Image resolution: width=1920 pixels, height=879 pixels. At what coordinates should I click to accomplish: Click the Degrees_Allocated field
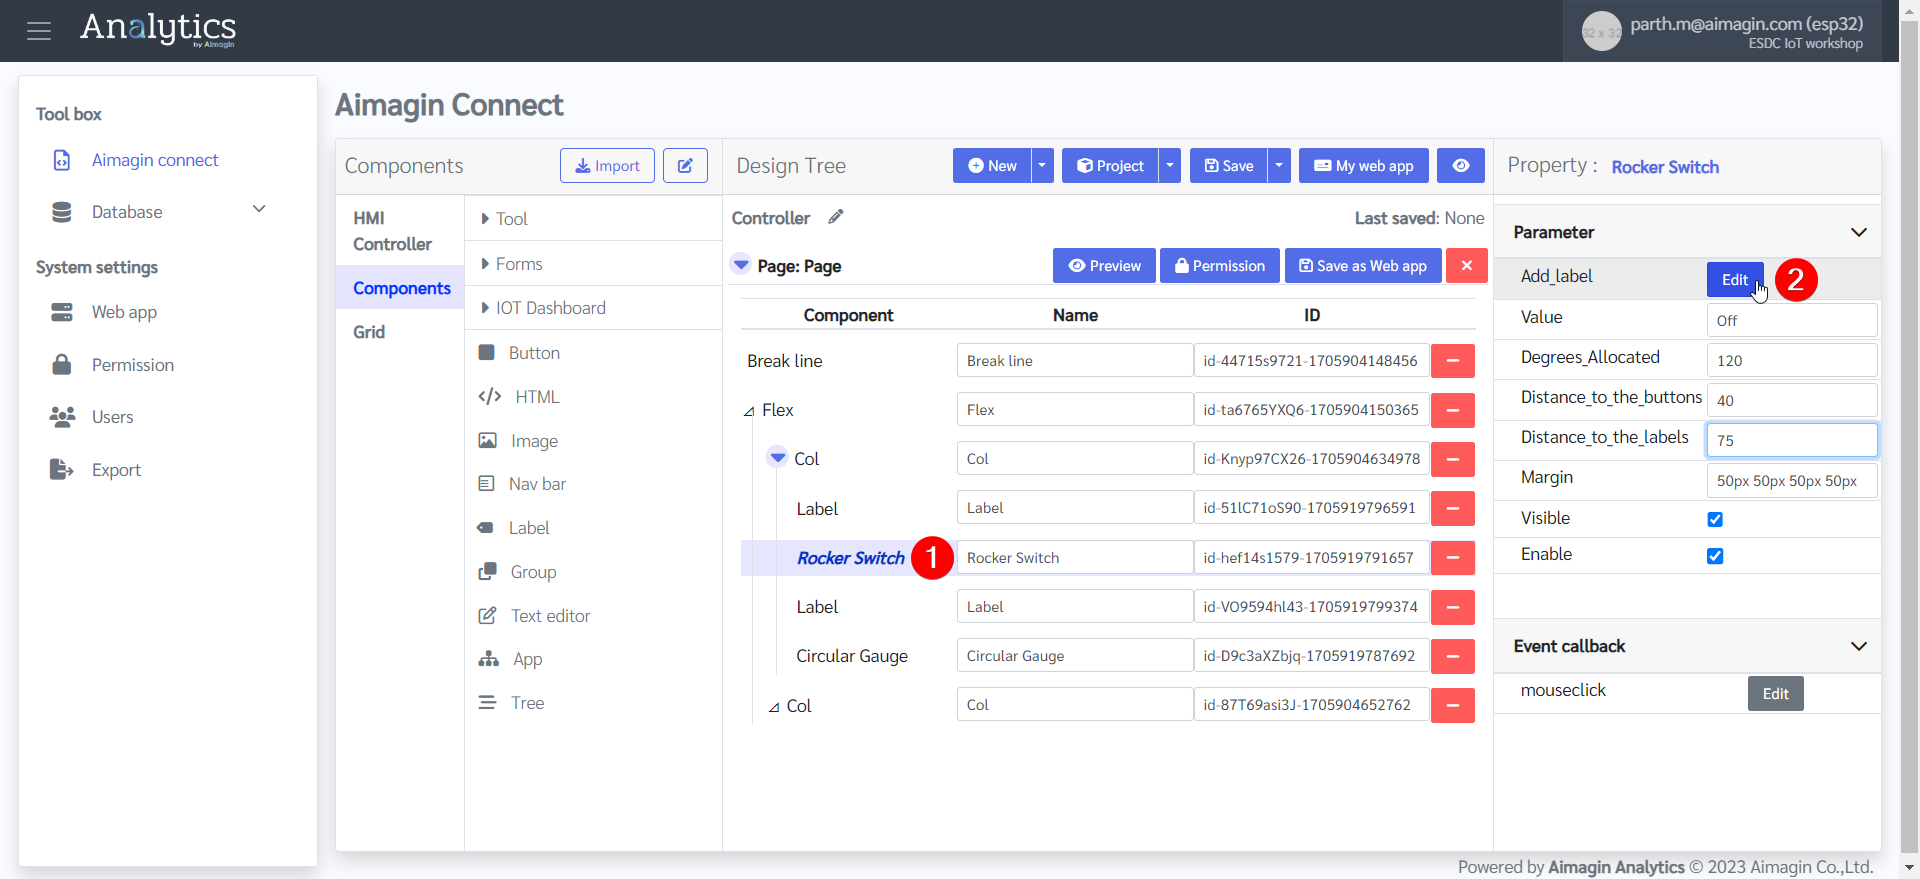[1792, 360]
